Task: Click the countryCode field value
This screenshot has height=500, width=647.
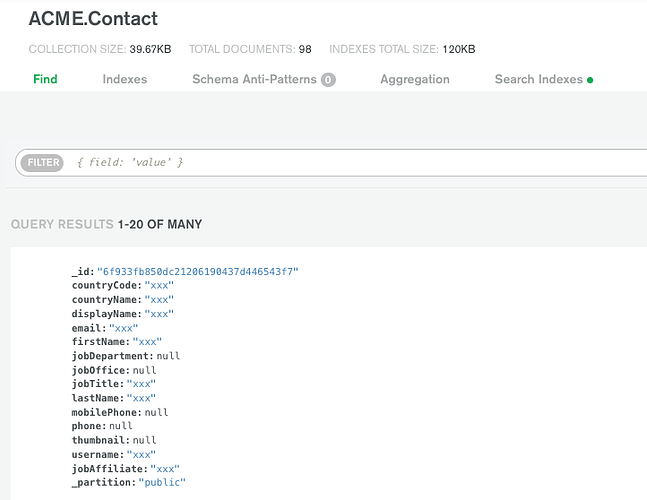Action: point(159,286)
